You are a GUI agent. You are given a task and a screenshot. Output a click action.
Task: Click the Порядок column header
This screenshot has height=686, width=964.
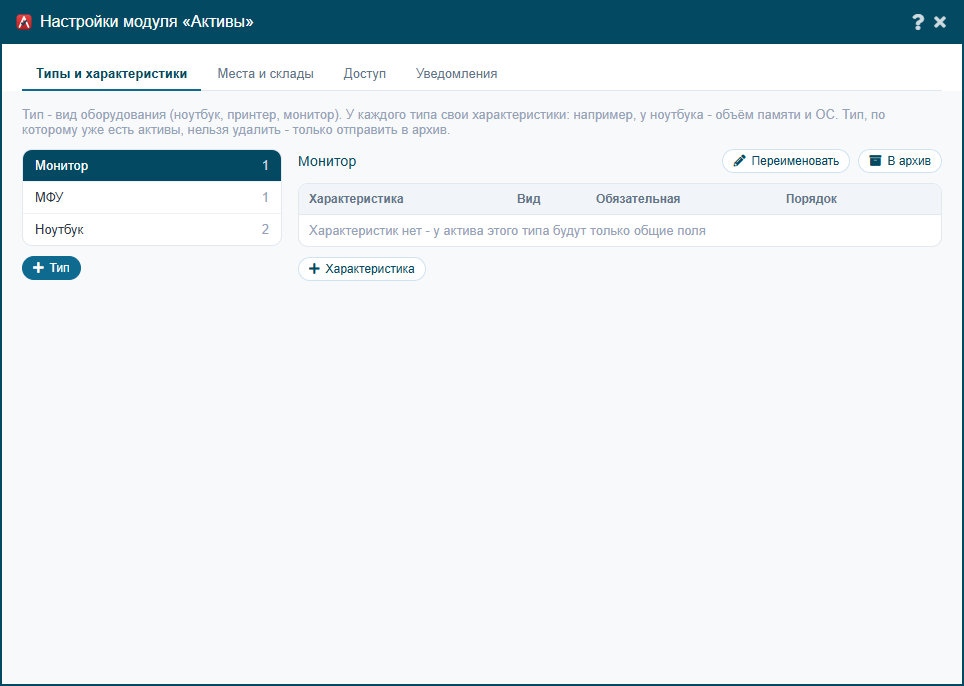811,199
